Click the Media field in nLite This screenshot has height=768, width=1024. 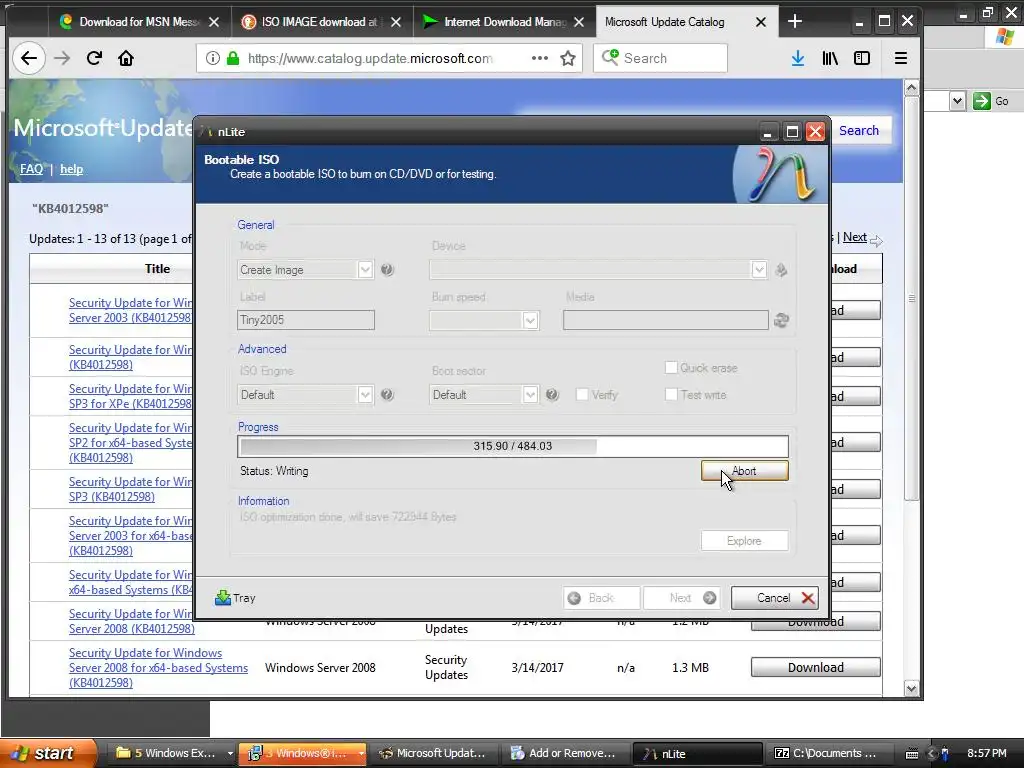(665, 320)
